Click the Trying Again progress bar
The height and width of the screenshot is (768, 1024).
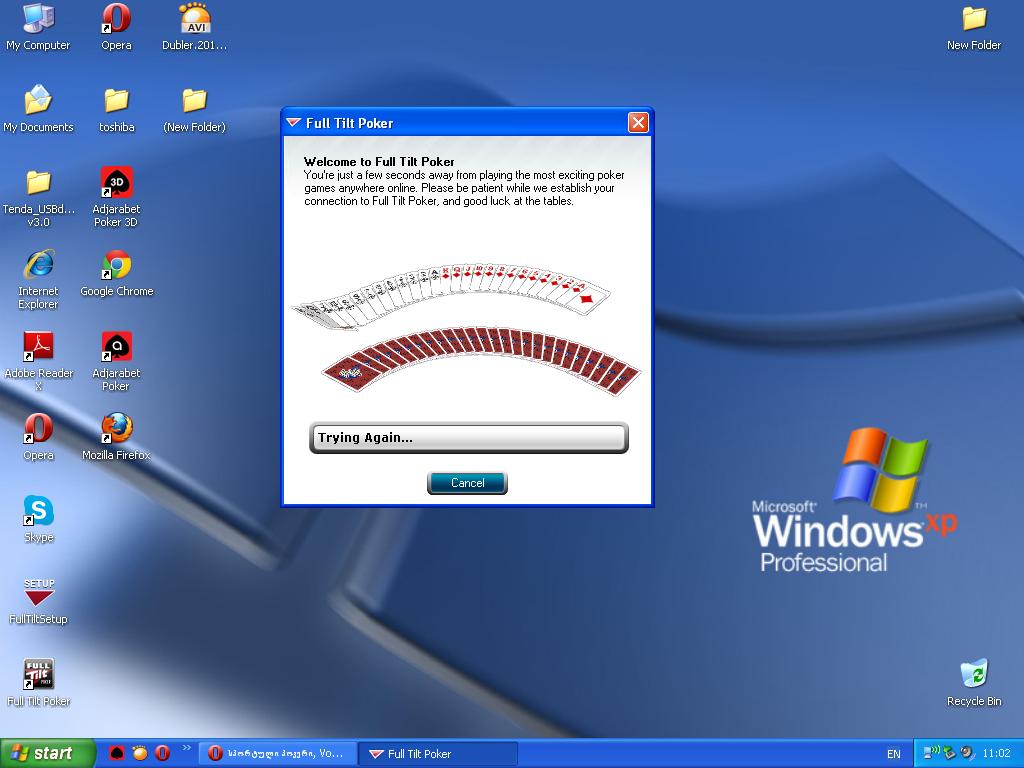(x=468, y=438)
